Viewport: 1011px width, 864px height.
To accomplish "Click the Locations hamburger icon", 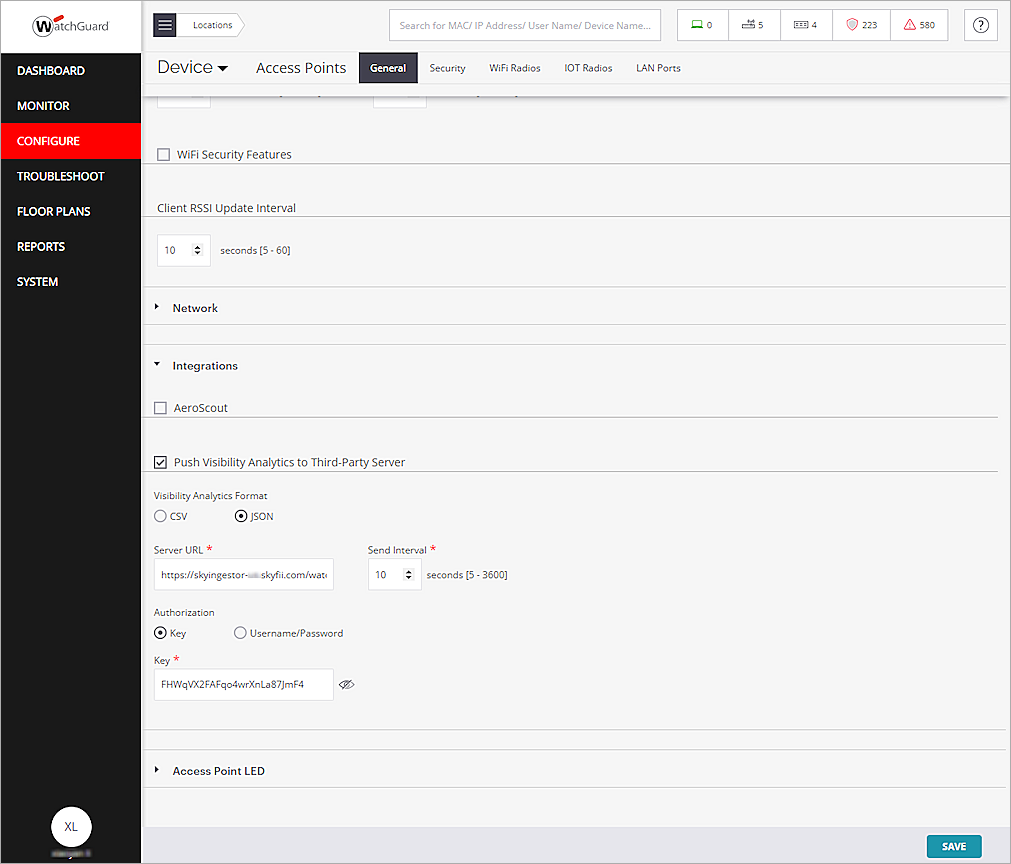I will click(164, 25).
